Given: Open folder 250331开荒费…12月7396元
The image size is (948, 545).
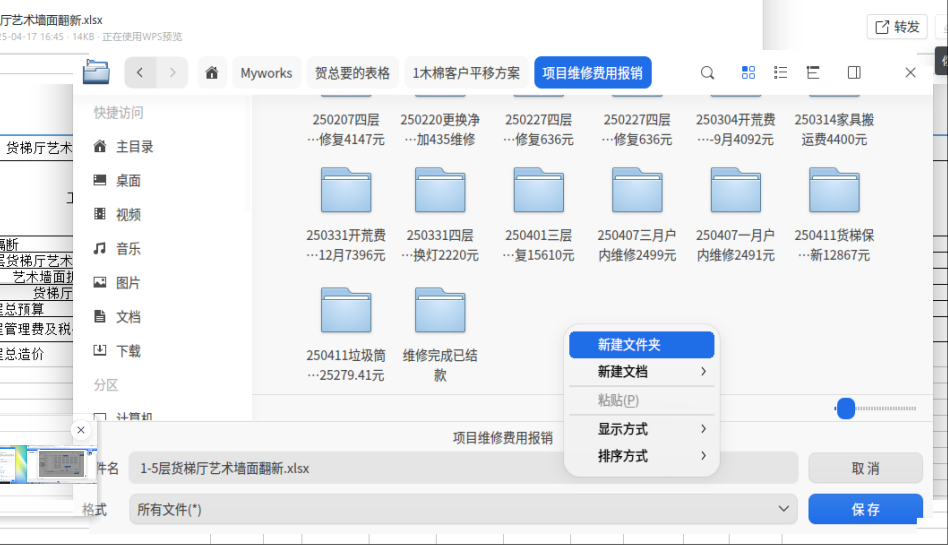Looking at the screenshot, I should point(346,215).
